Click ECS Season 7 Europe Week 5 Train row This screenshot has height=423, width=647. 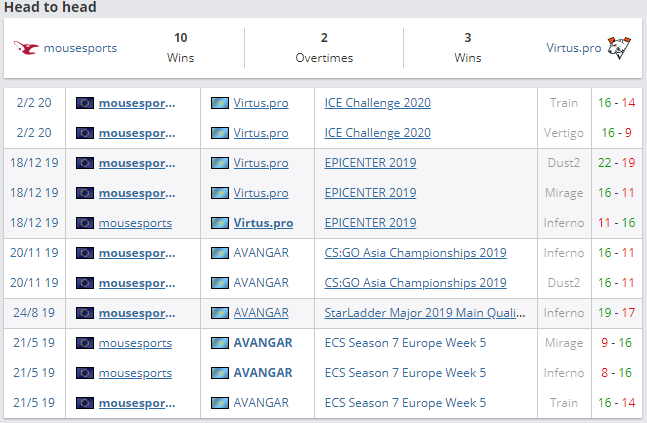tap(406, 403)
